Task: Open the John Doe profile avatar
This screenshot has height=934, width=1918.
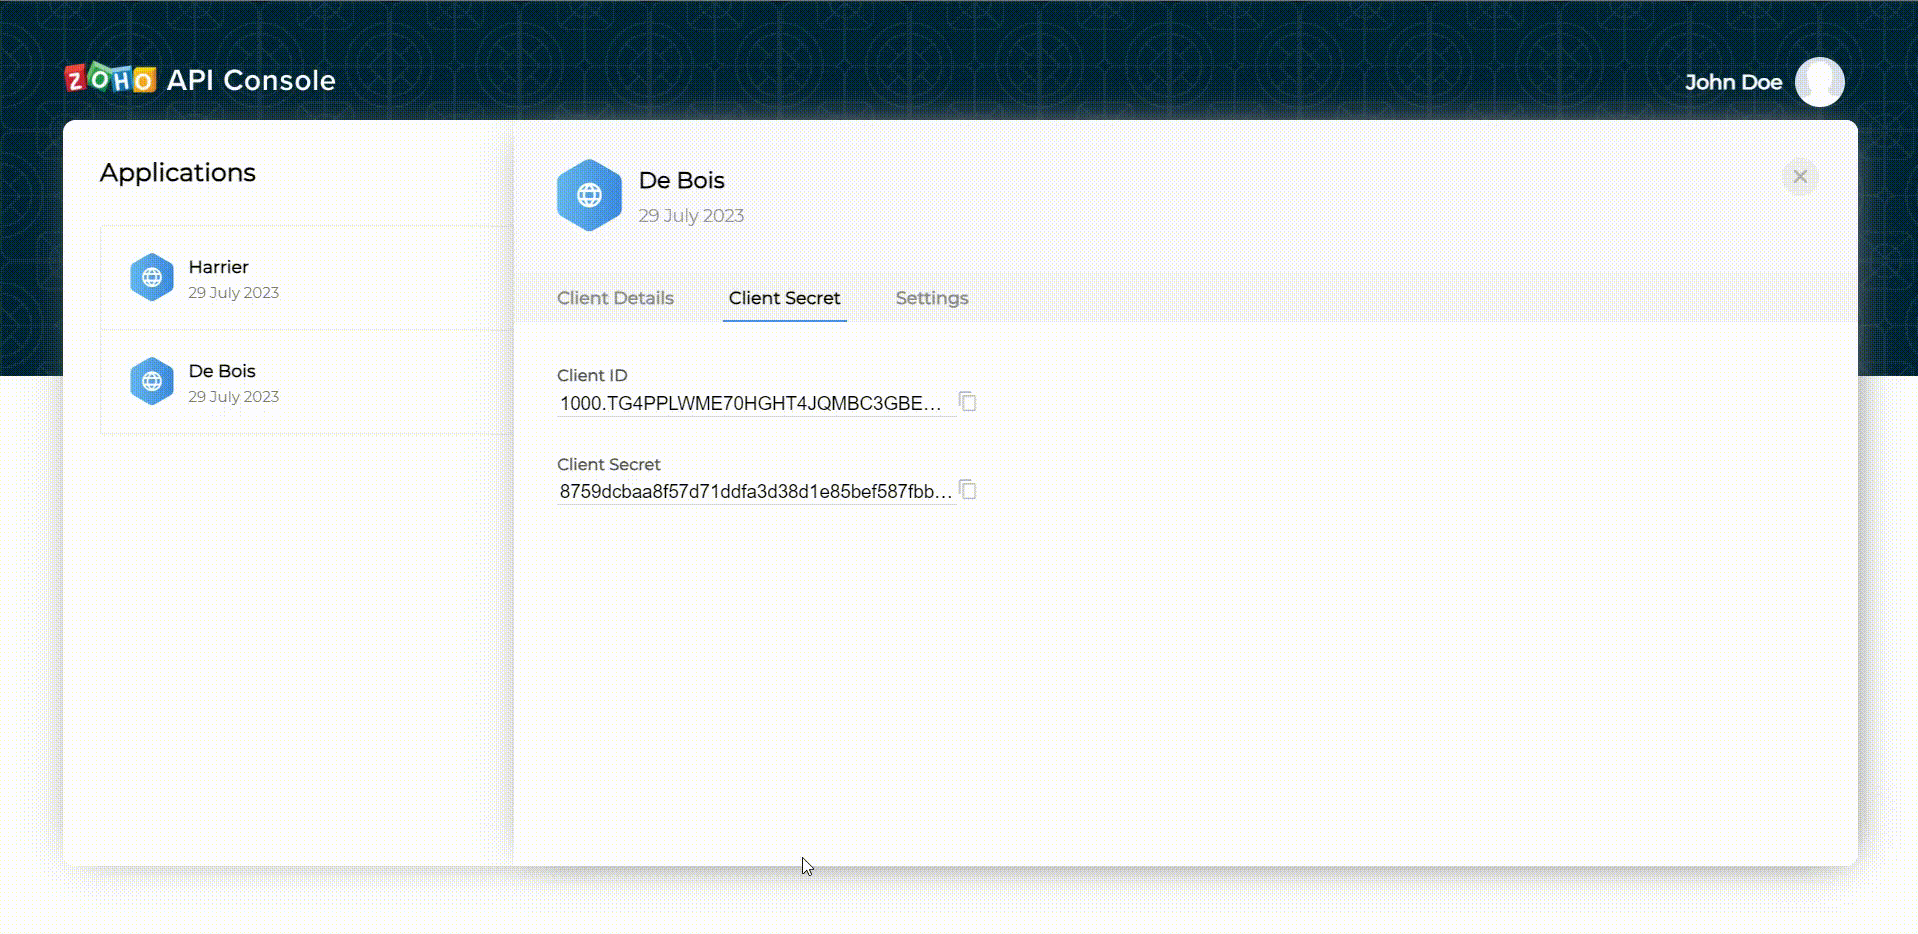Action: click(1819, 82)
